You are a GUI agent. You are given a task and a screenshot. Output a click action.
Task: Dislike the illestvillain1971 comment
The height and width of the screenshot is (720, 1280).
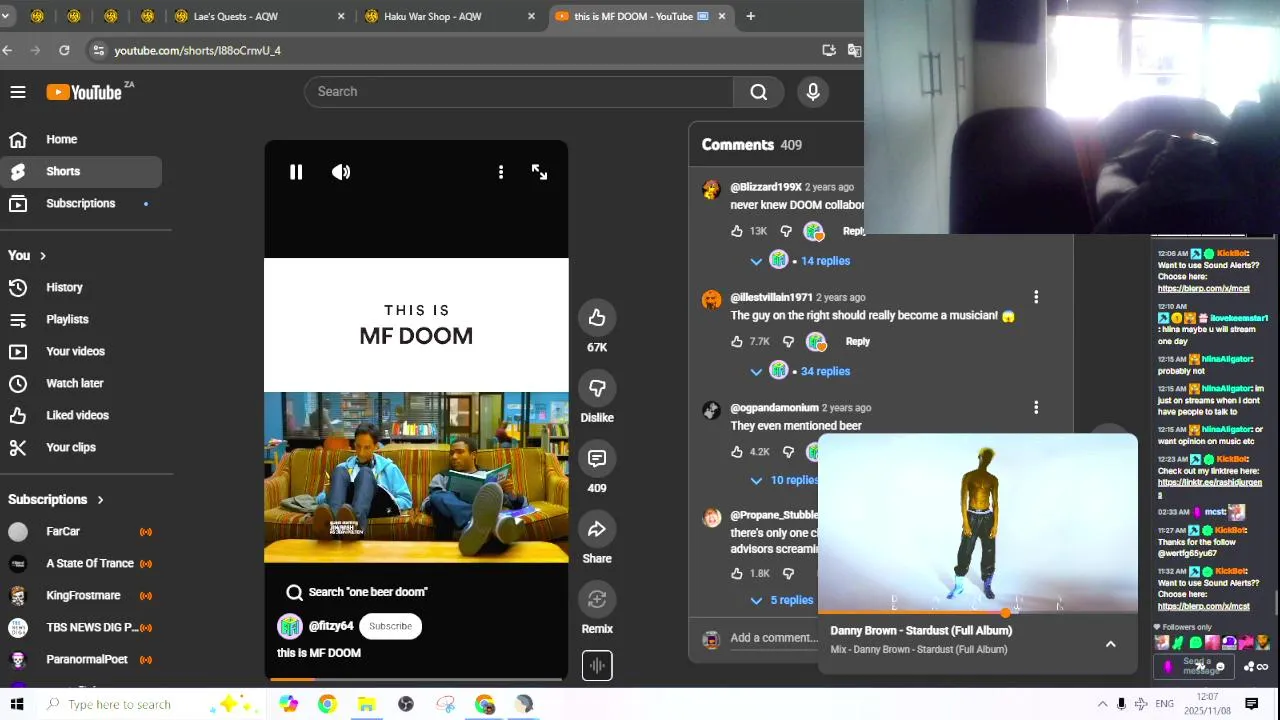(x=787, y=341)
